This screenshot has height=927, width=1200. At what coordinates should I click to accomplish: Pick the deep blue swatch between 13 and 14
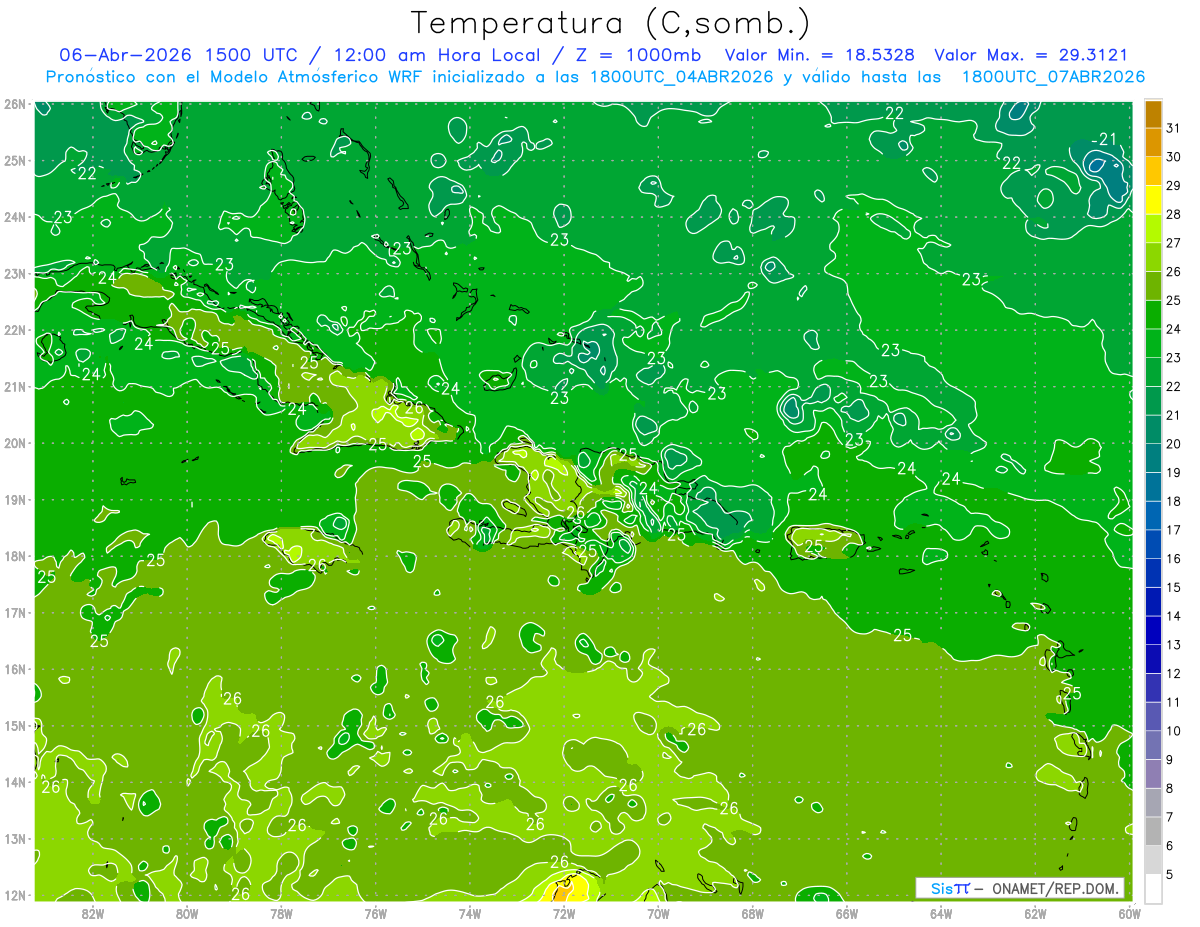point(1153,630)
